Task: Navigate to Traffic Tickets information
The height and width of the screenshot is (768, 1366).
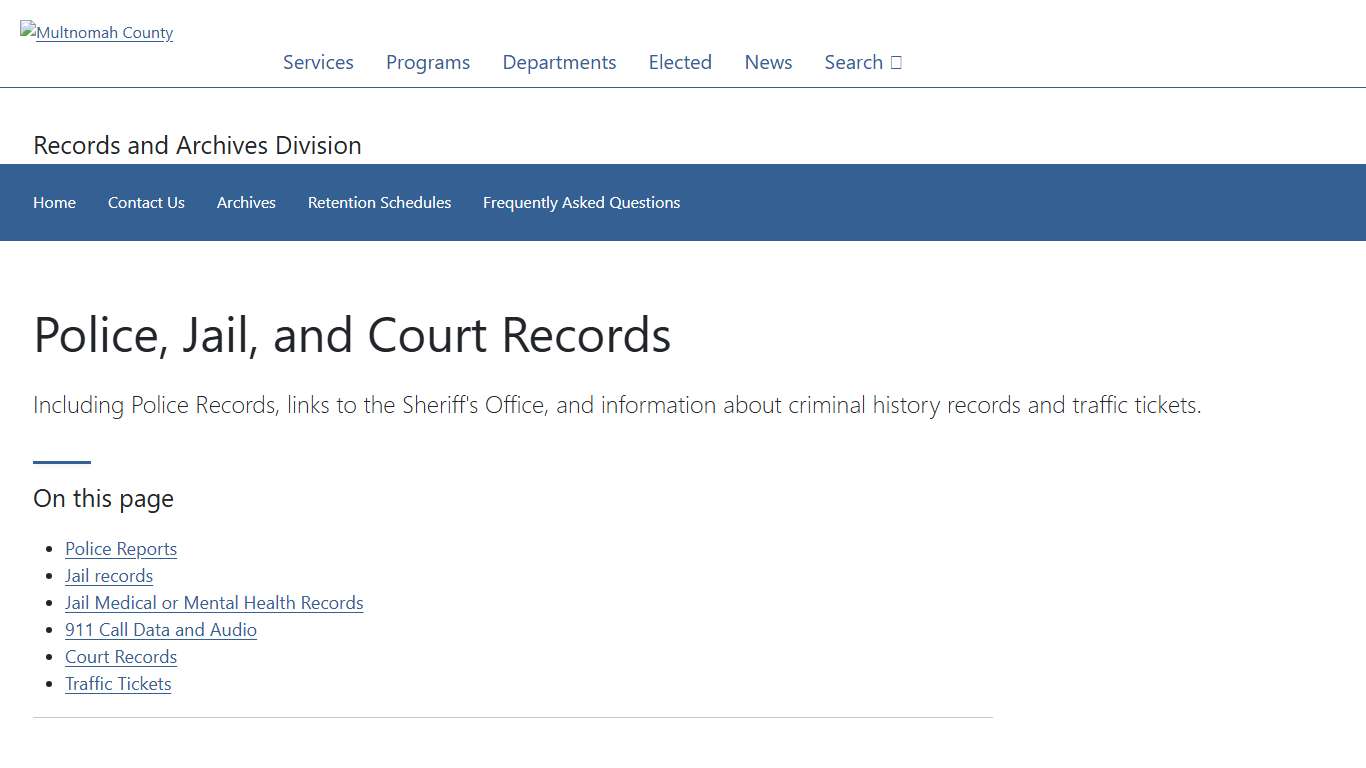Action: (117, 683)
